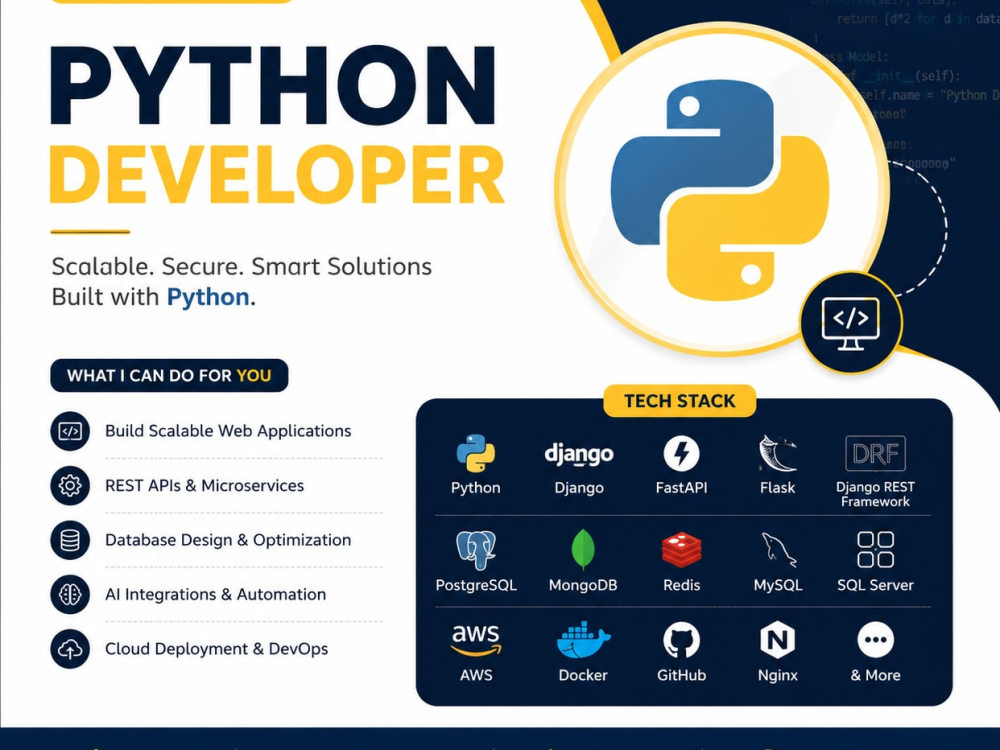
Task: Click the WHAT I CAN DO FOR YOU badge
Action: [x=169, y=376]
